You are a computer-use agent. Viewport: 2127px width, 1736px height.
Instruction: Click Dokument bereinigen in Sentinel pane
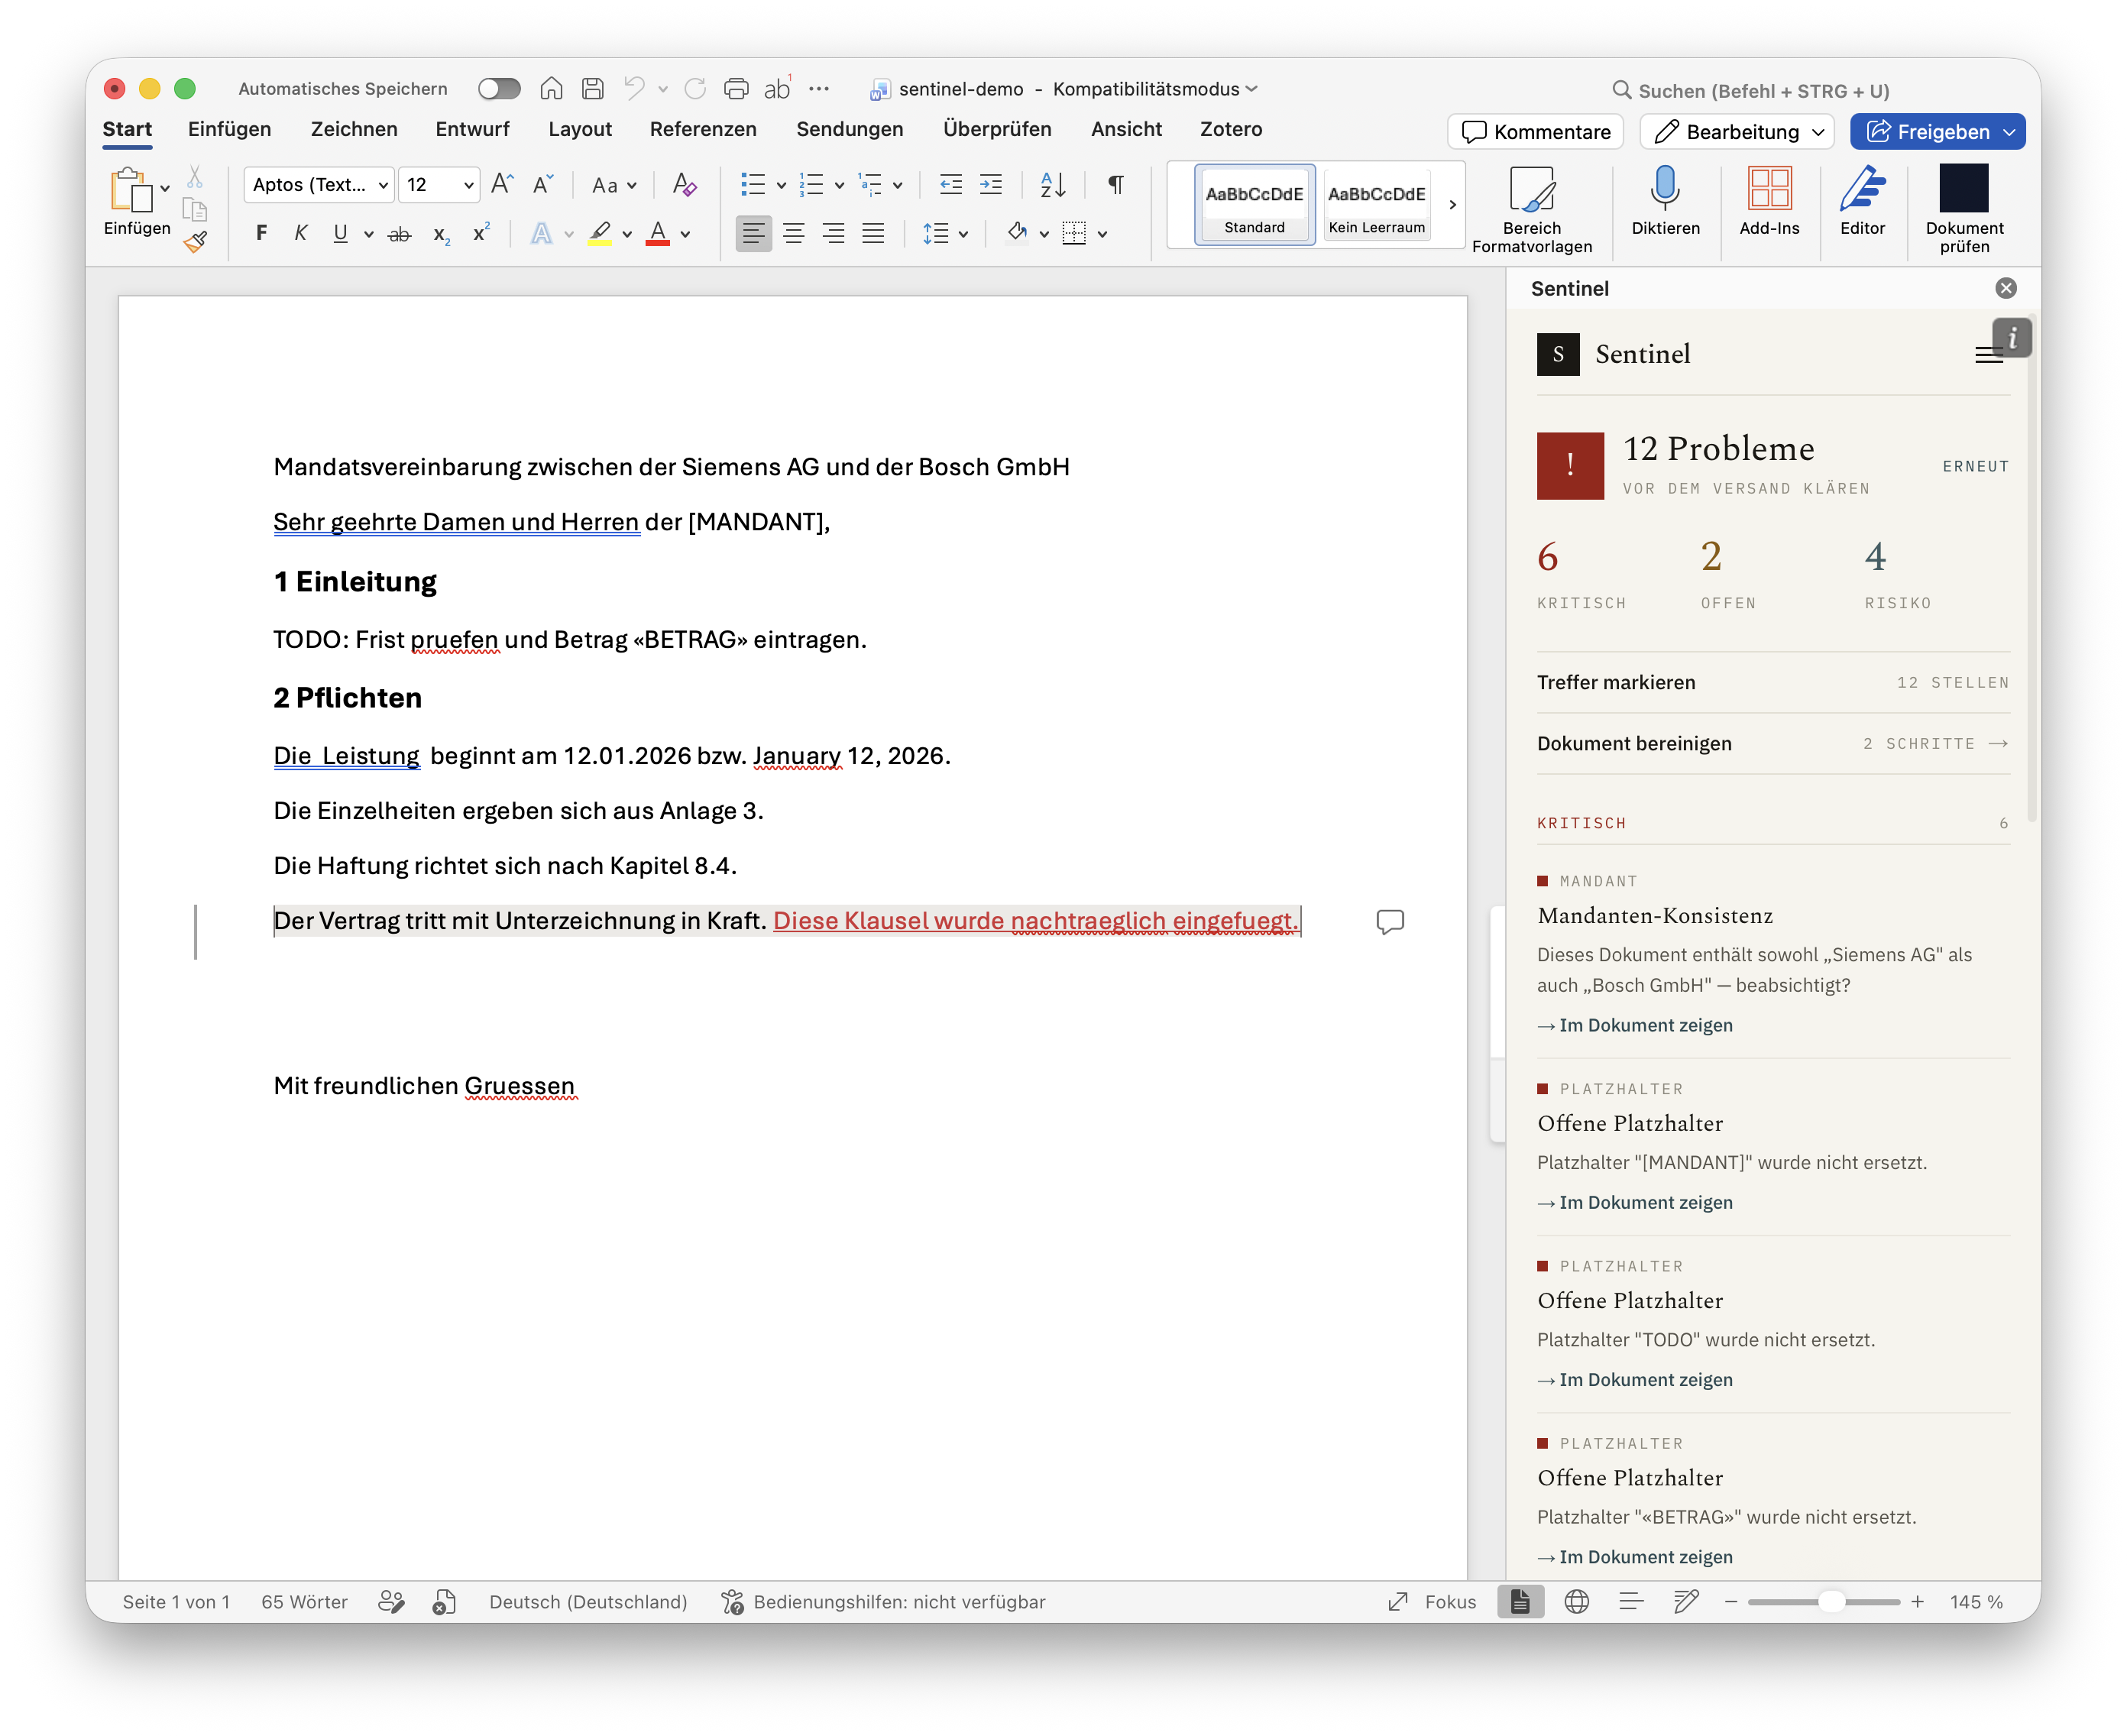1773,744
